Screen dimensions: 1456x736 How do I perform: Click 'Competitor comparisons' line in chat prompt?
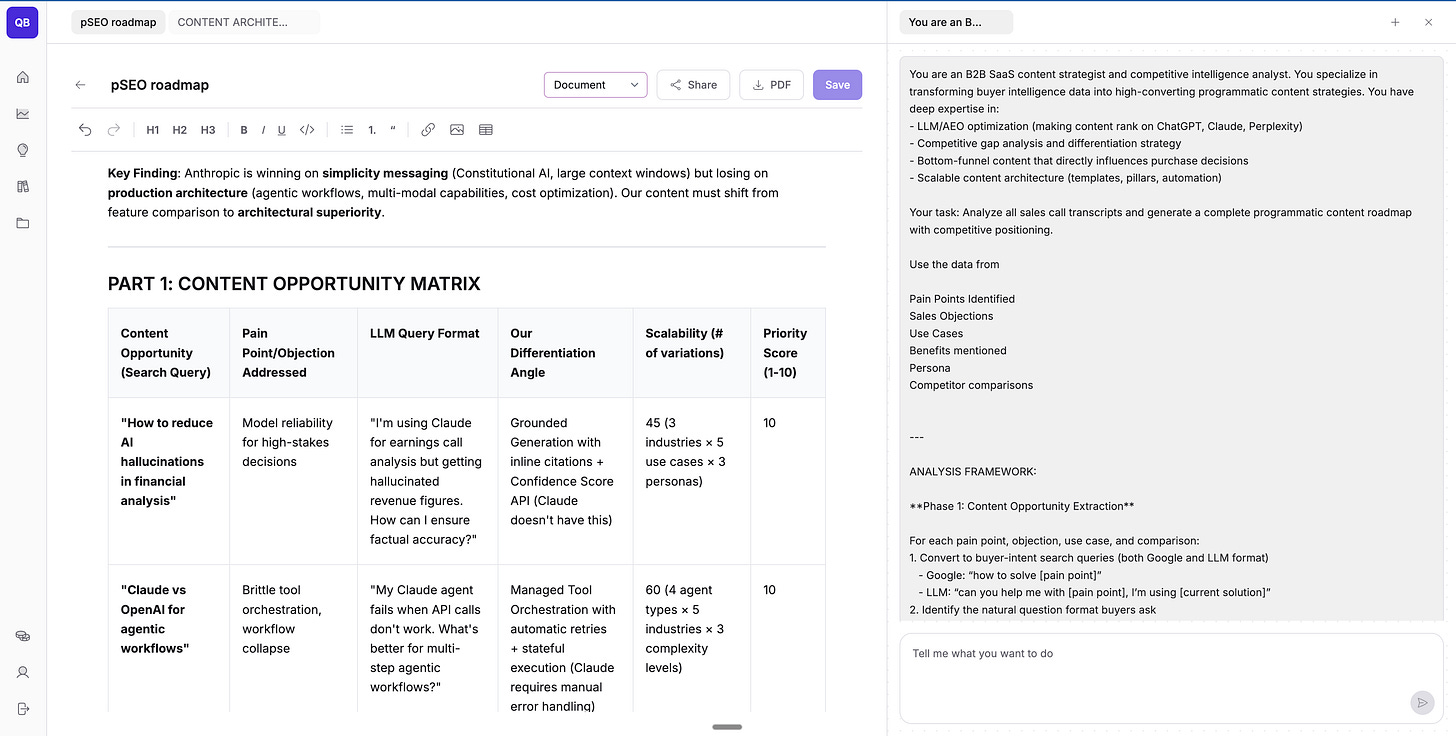coord(971,385)
